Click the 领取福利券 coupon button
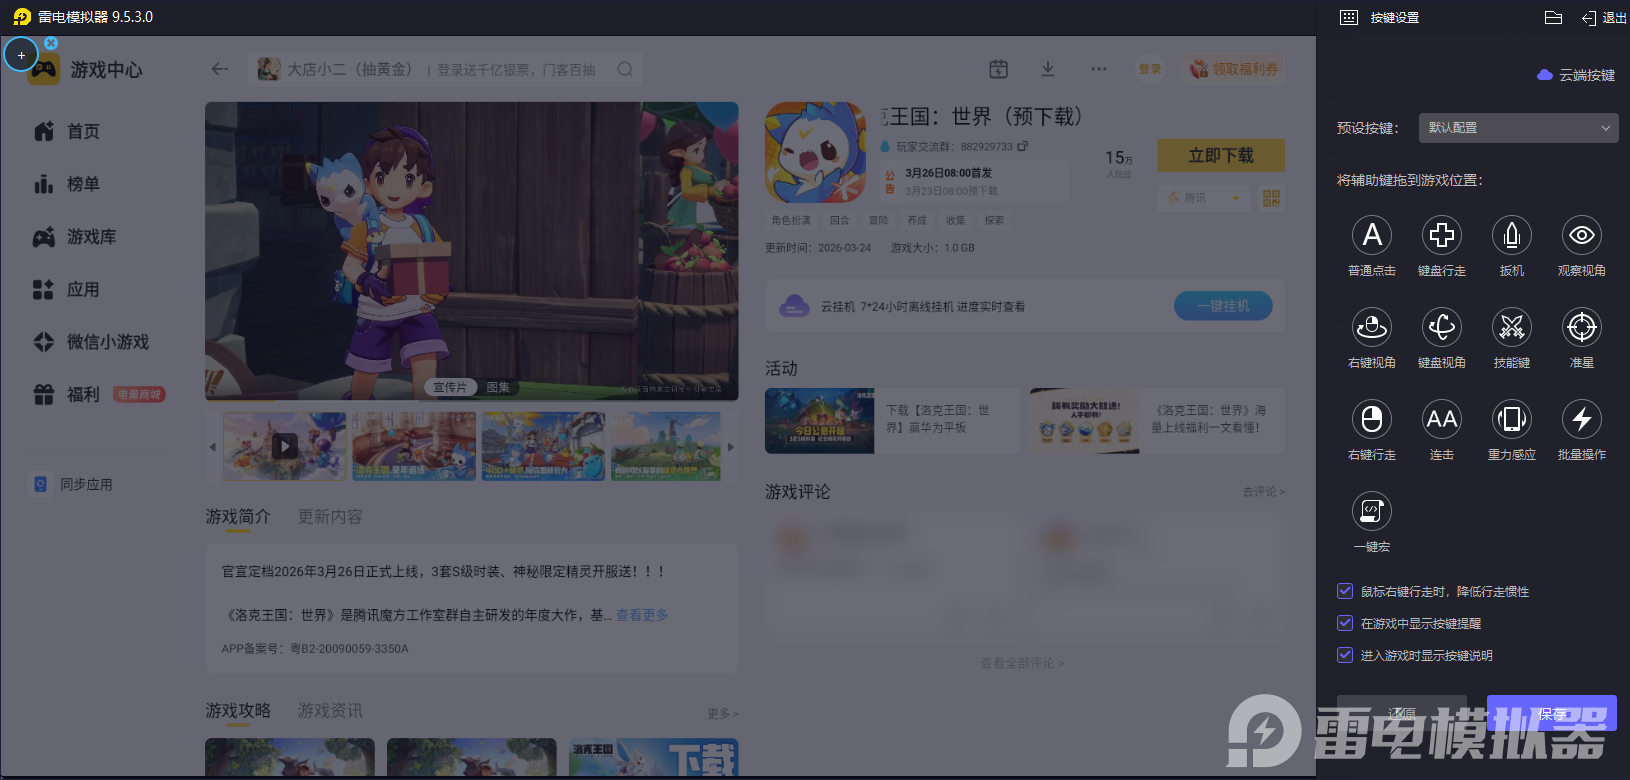 [x=1235, y=69]
